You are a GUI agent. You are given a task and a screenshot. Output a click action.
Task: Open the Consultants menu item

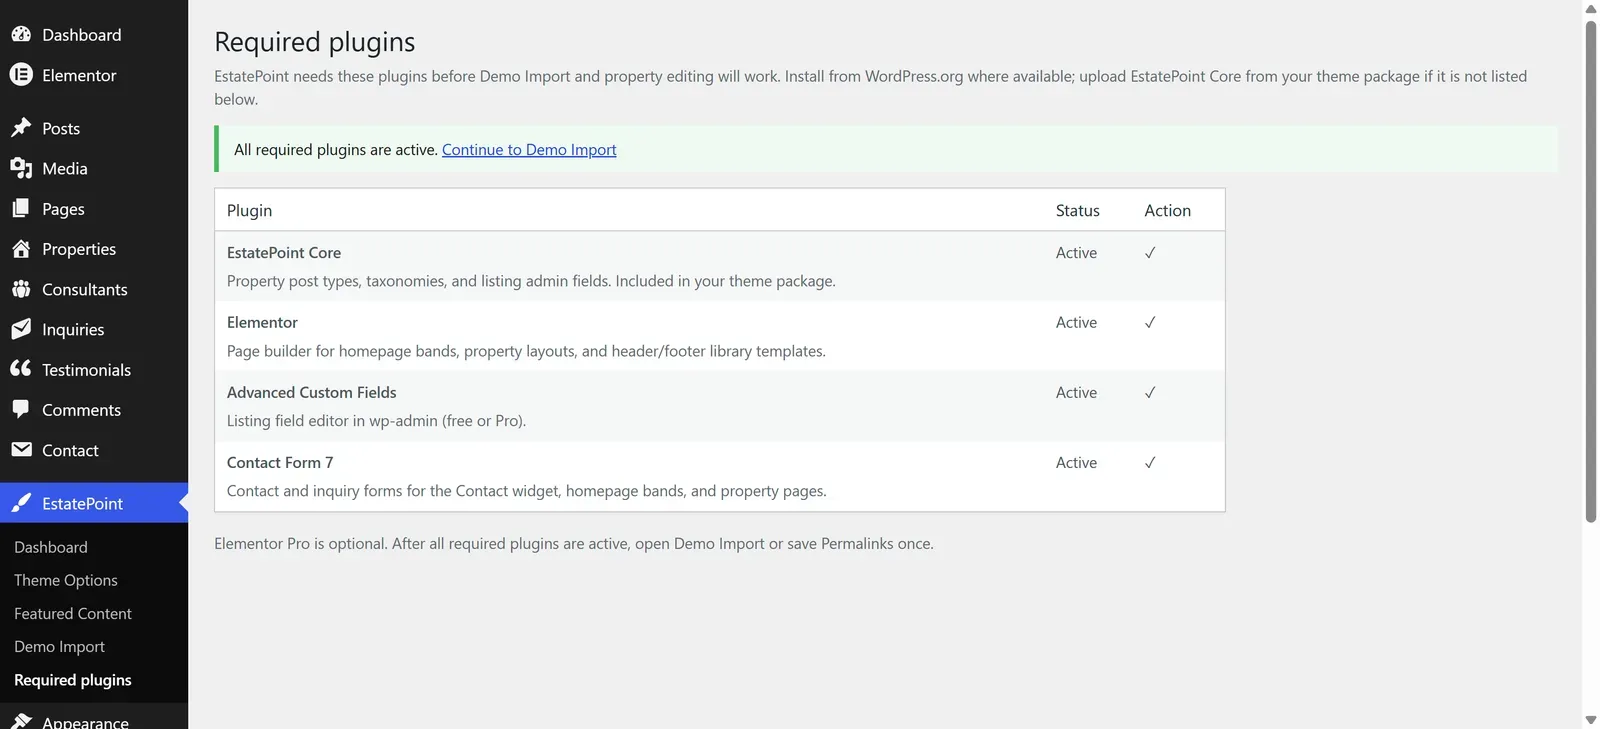click(94, 289)
